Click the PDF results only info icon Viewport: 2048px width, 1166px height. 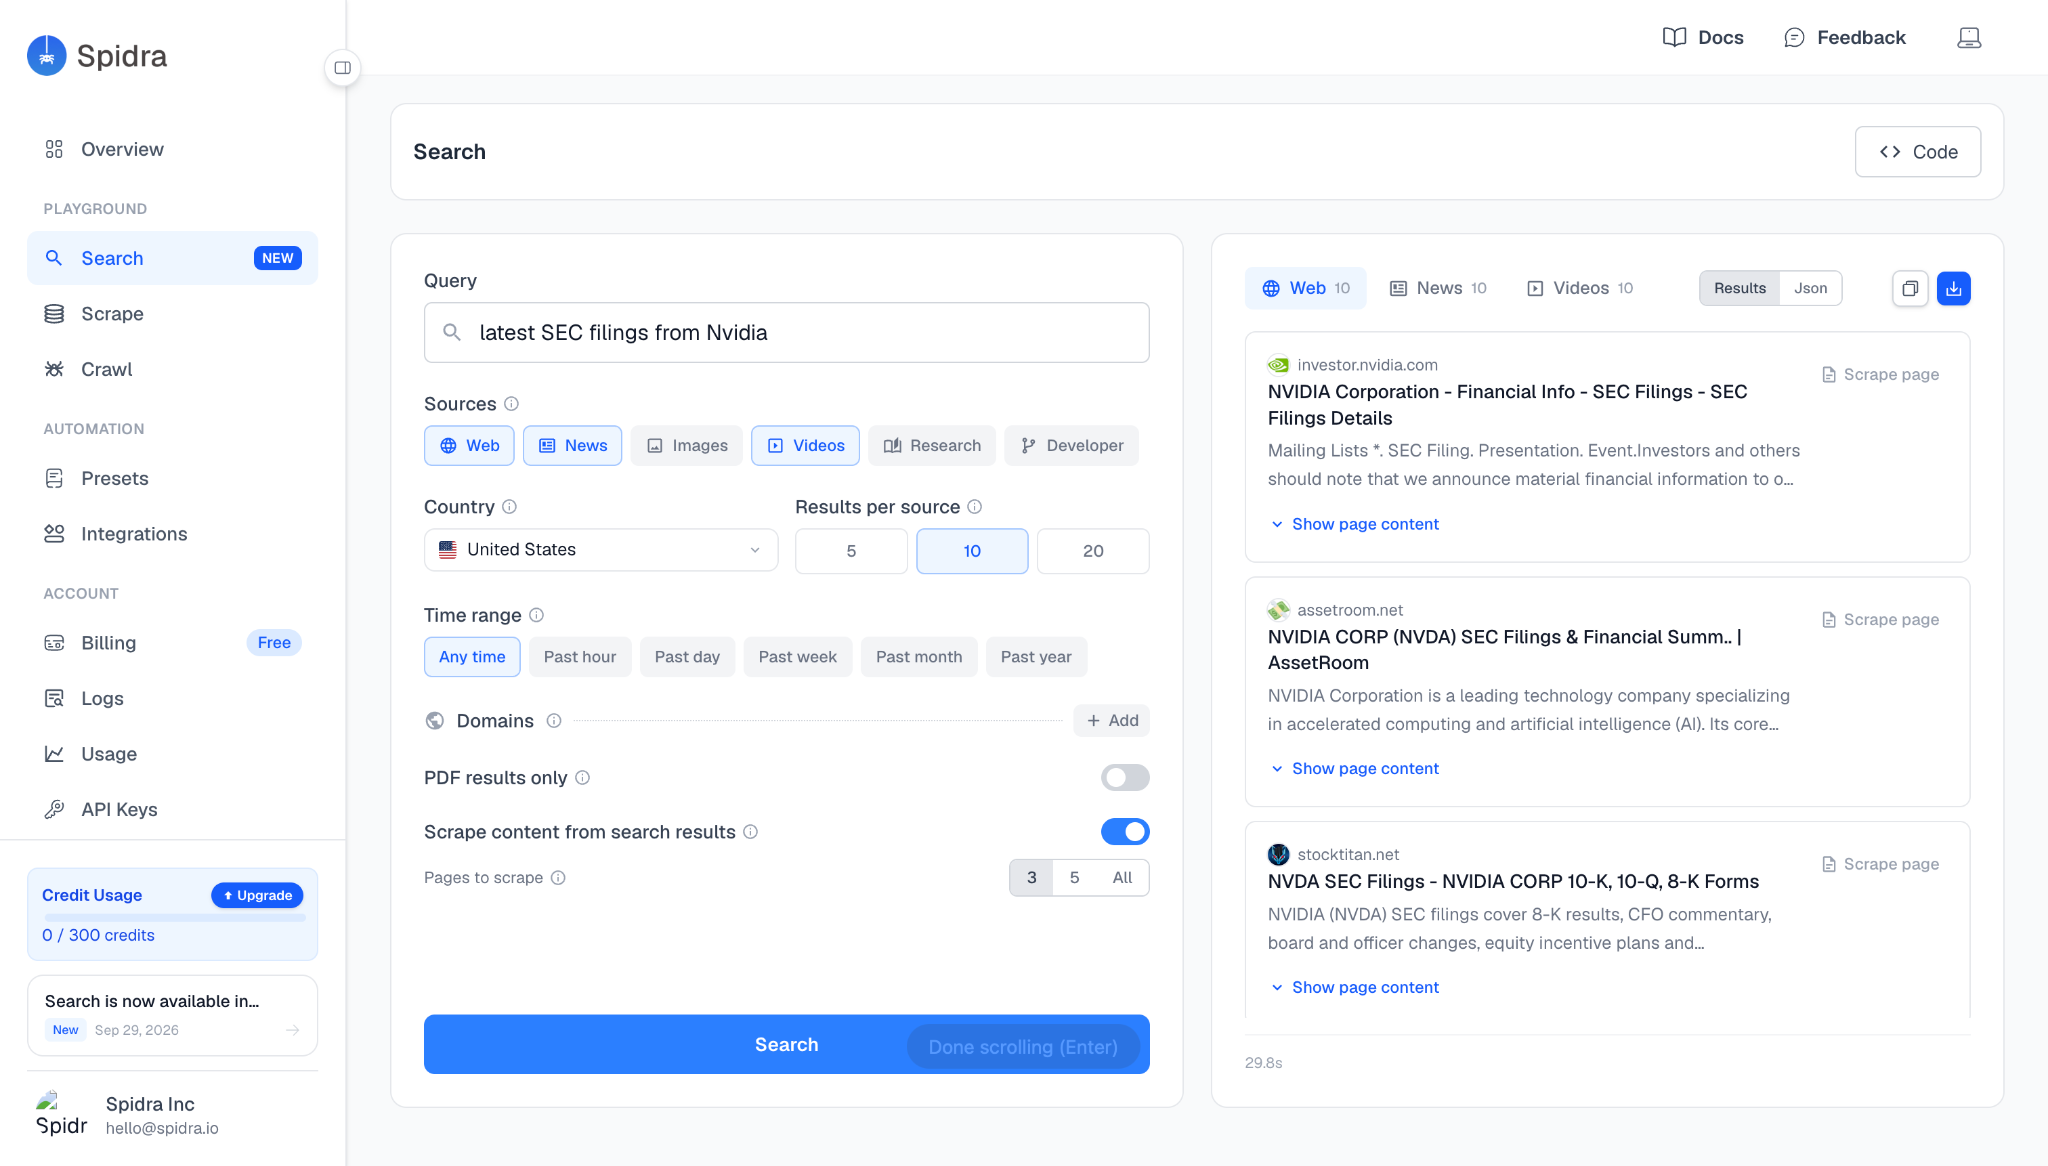(x=582, y=778)
